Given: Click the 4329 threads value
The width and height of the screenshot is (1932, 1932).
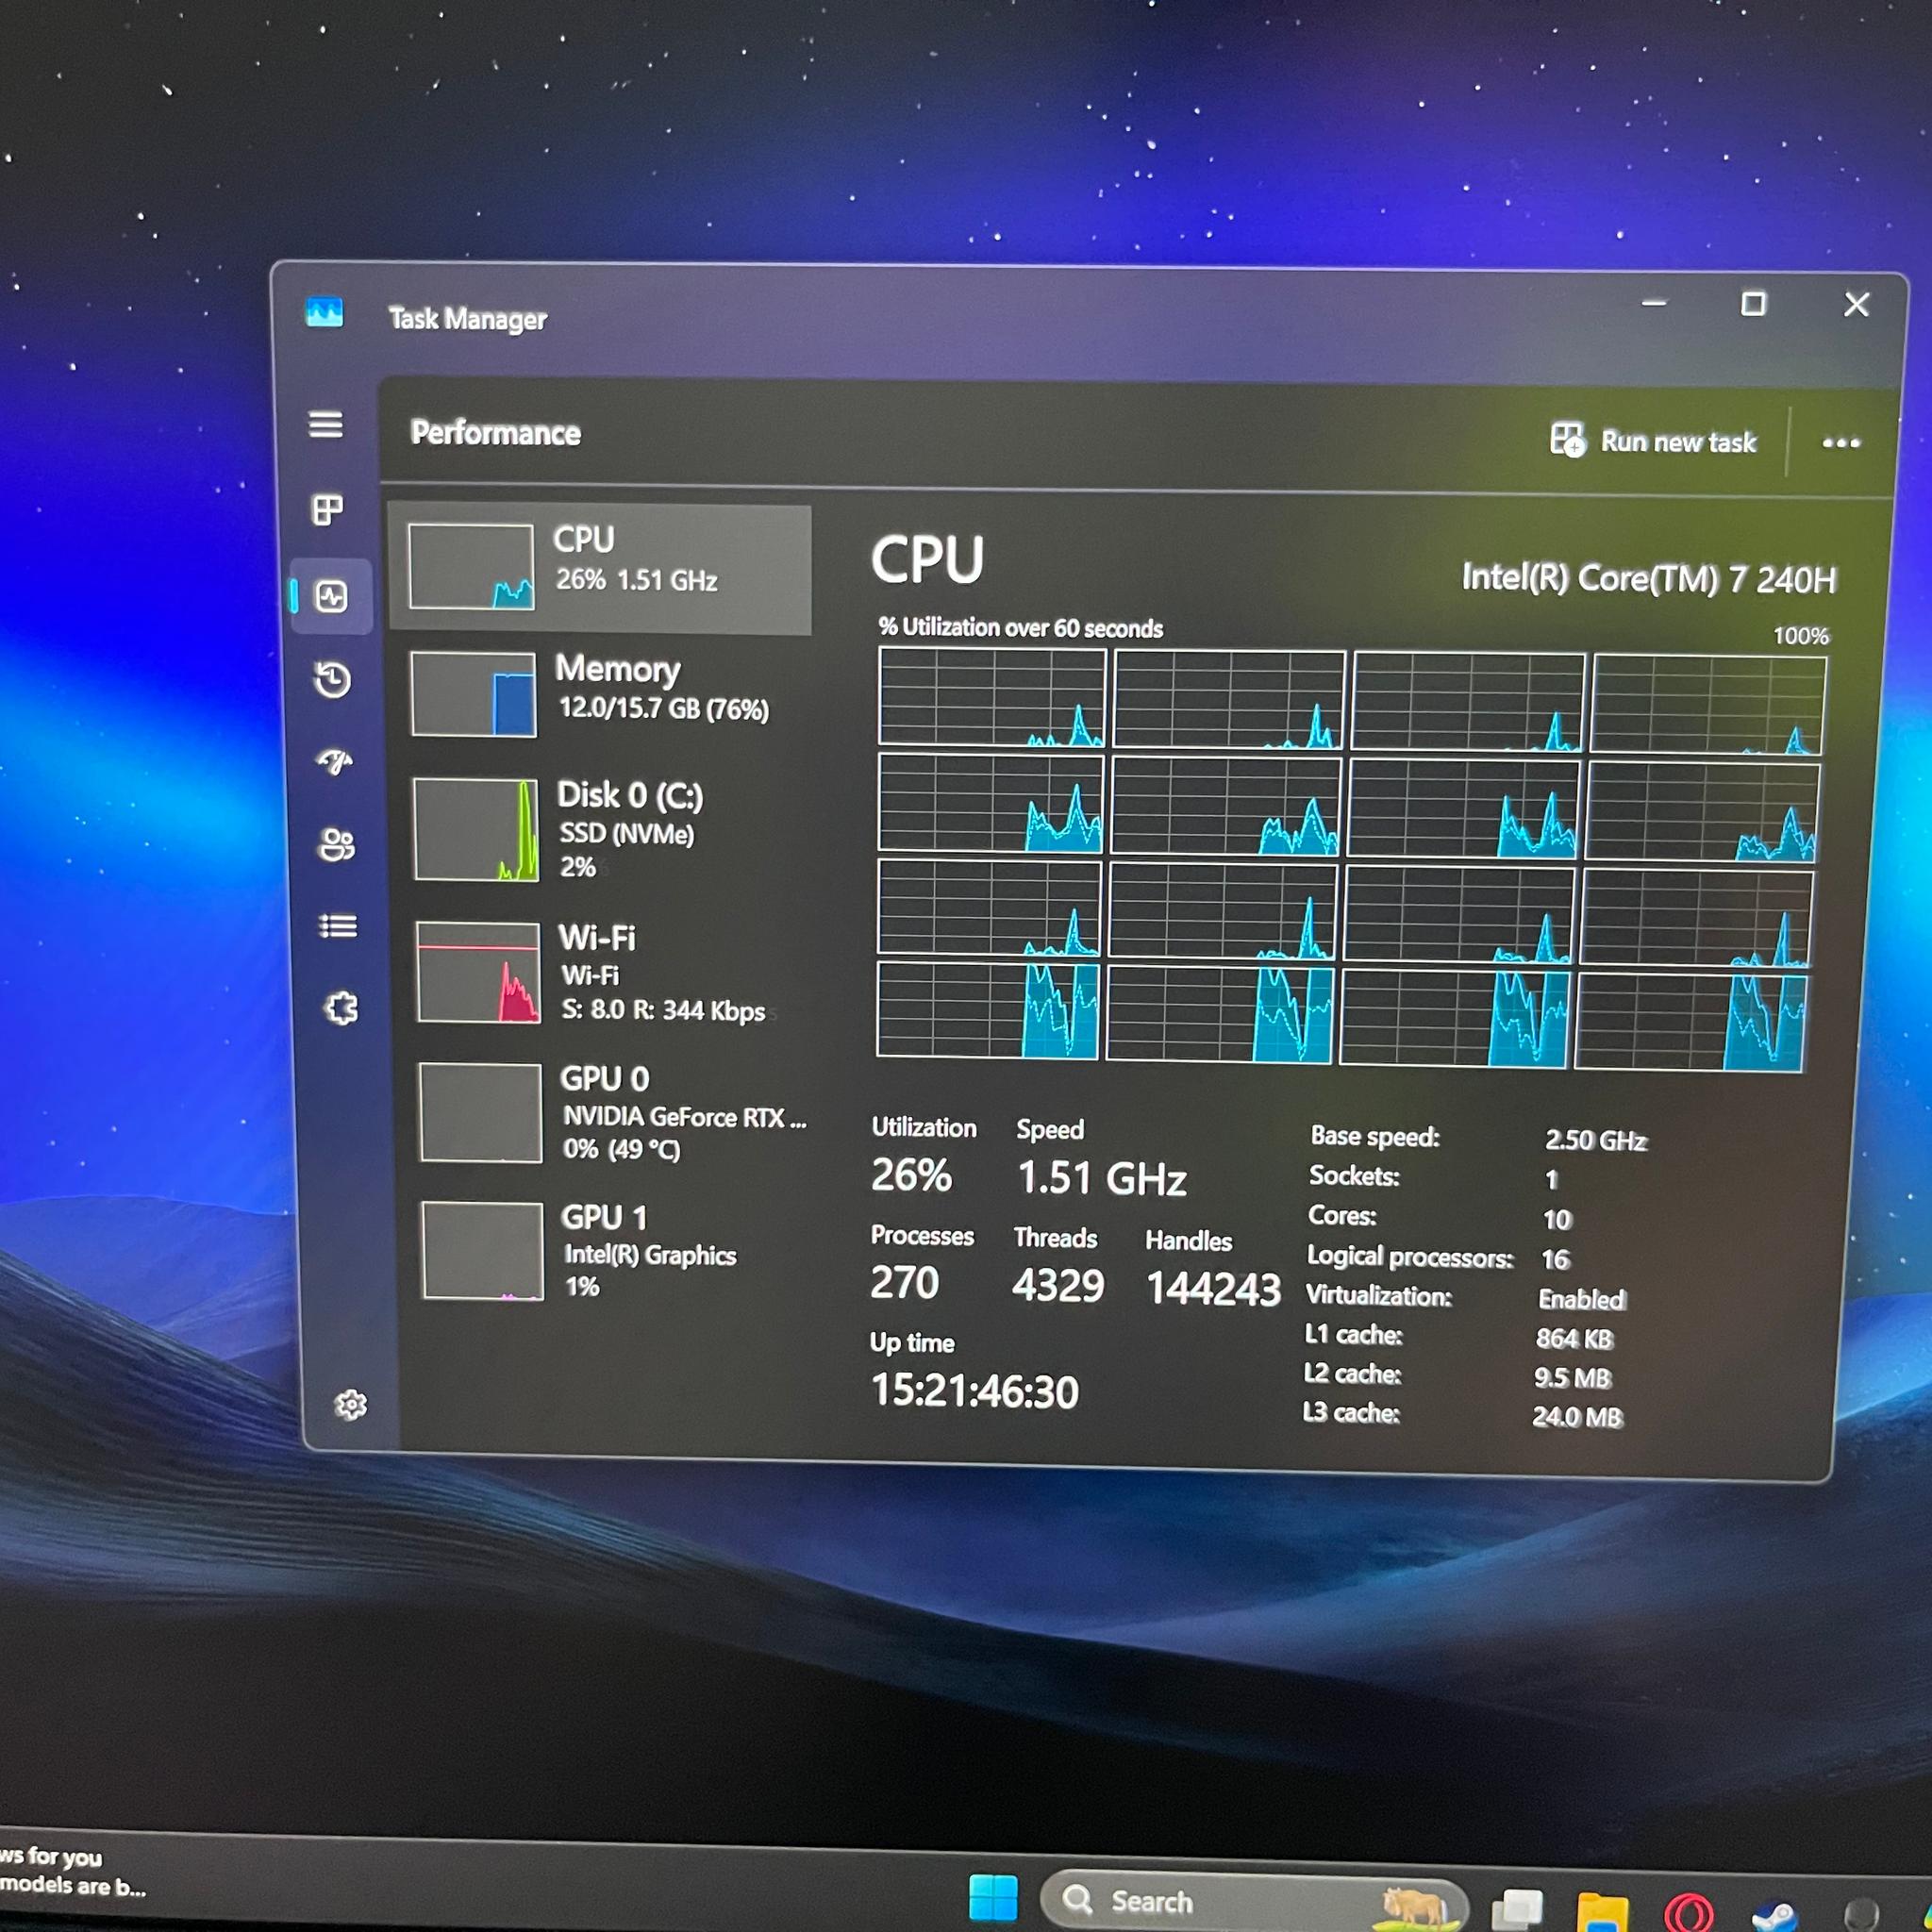Looking at the screenshot, I should (1058, 1286).
